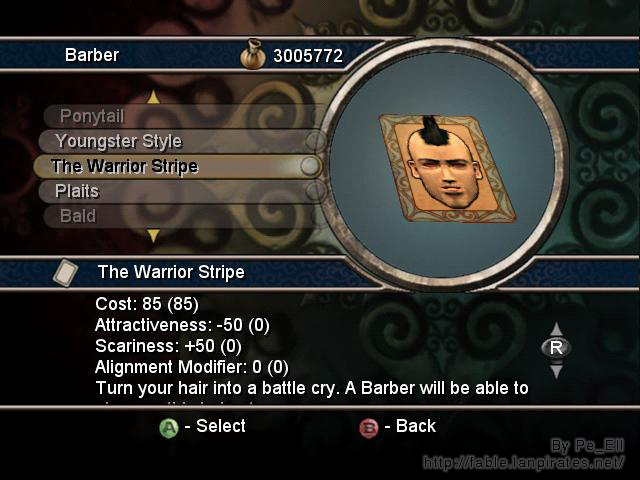
Task: Toggle the round knob on The Warrior Stripe row
Action: point(310,166)
